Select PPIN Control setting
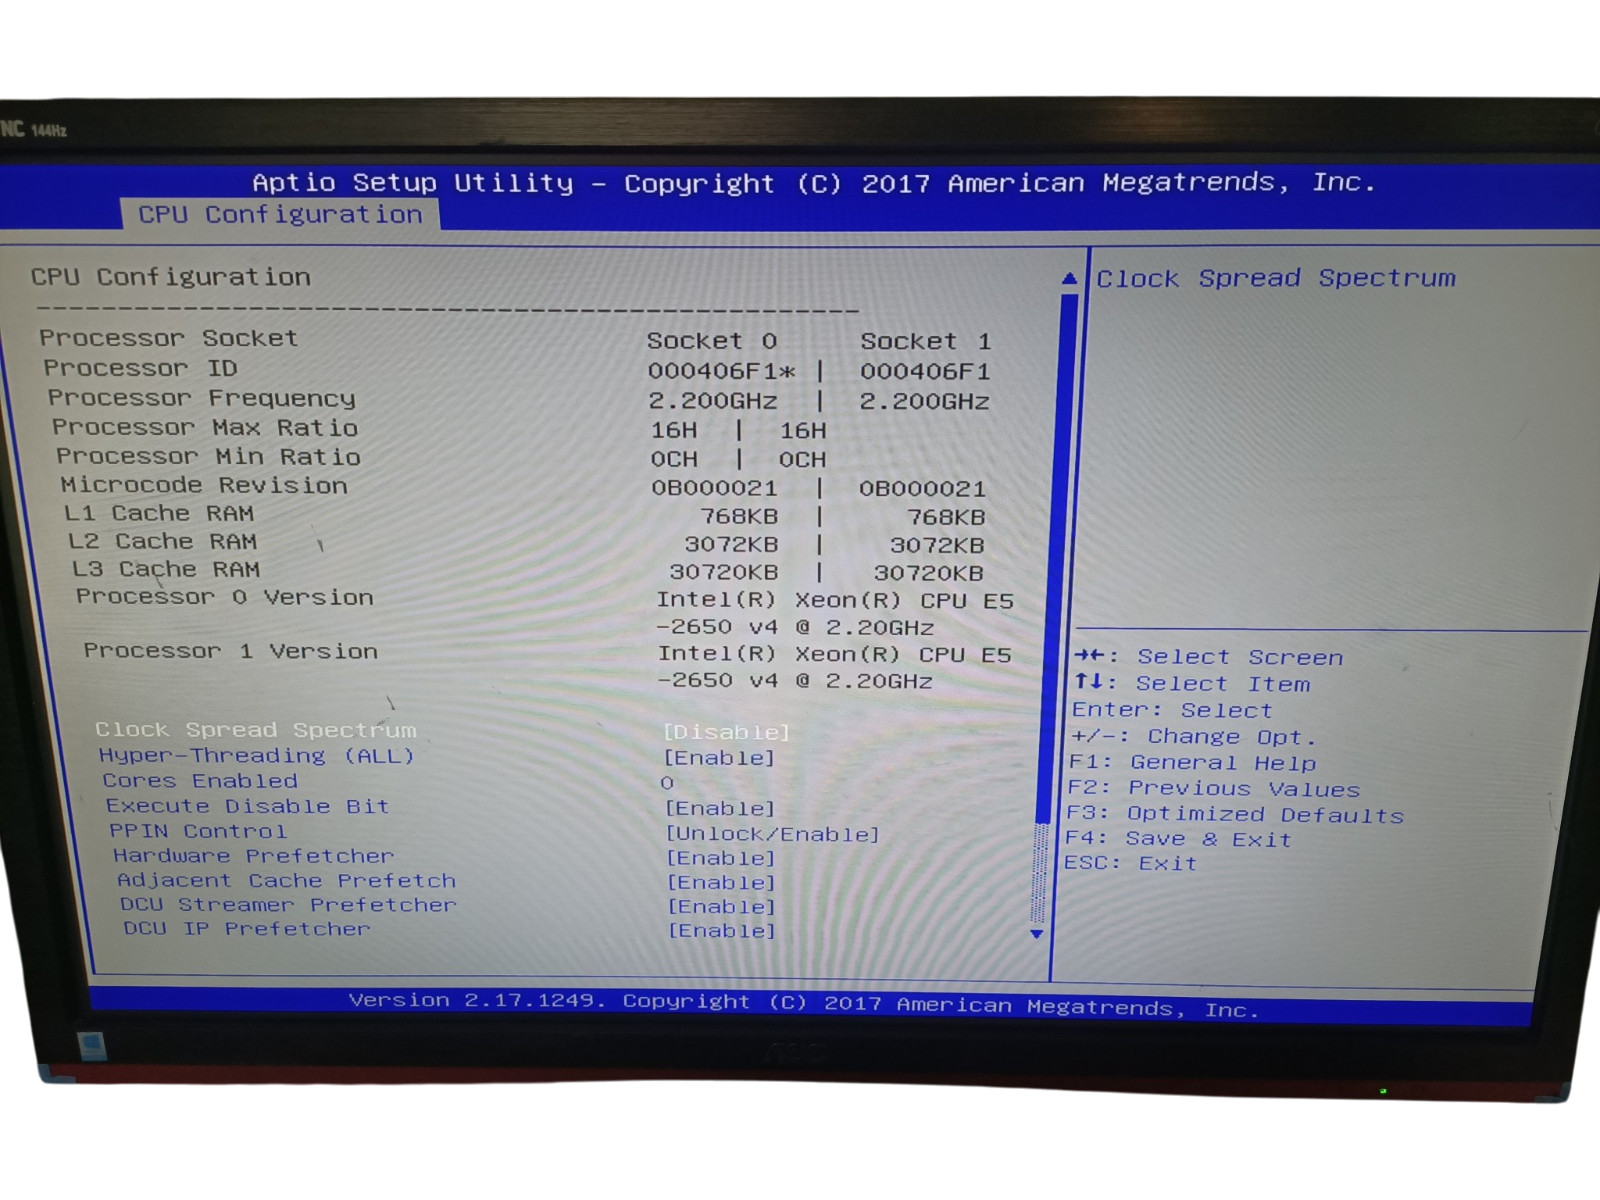 198,831
